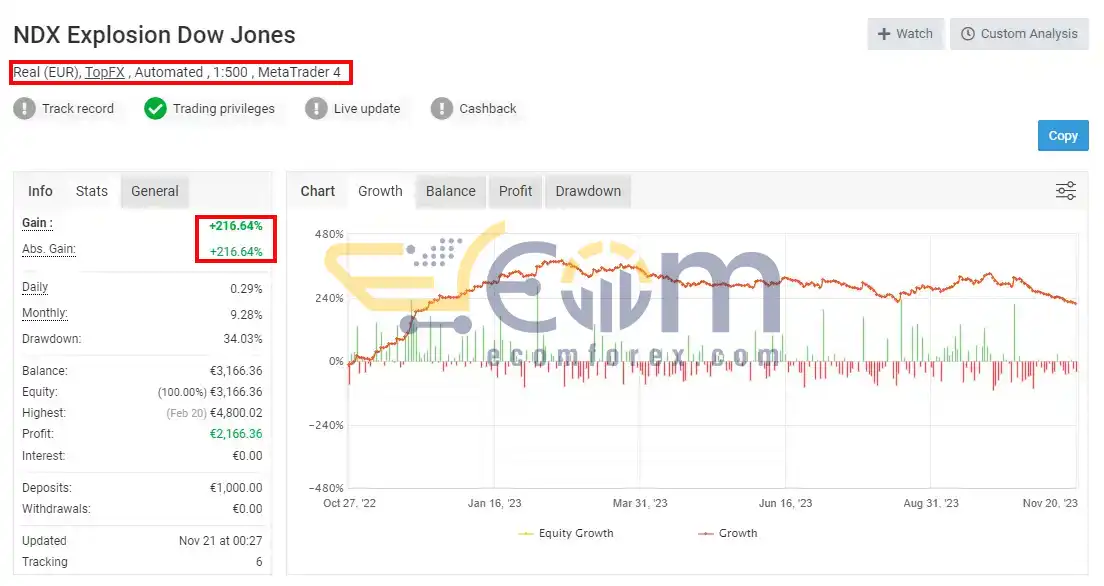1104x586 pixels.
Task: Click the Equity row label
Action: 39,392
